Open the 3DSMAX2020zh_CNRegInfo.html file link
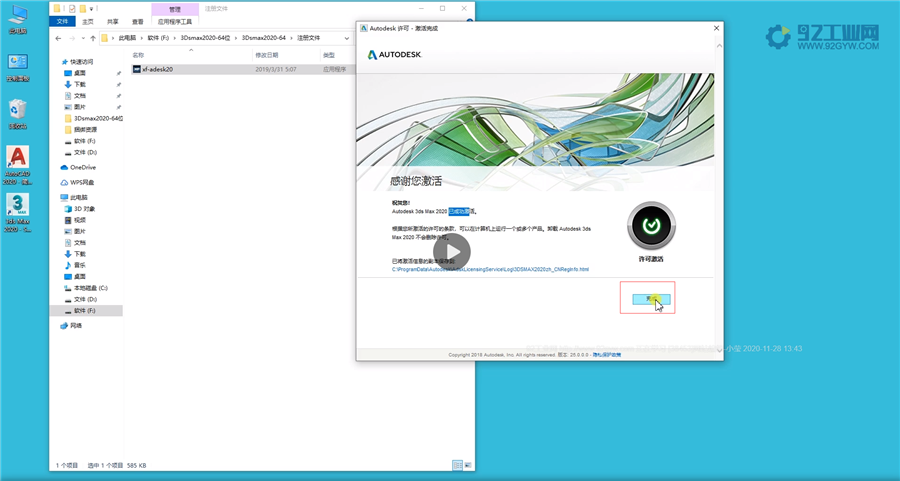900x481 pixels. tap(490, 269)
